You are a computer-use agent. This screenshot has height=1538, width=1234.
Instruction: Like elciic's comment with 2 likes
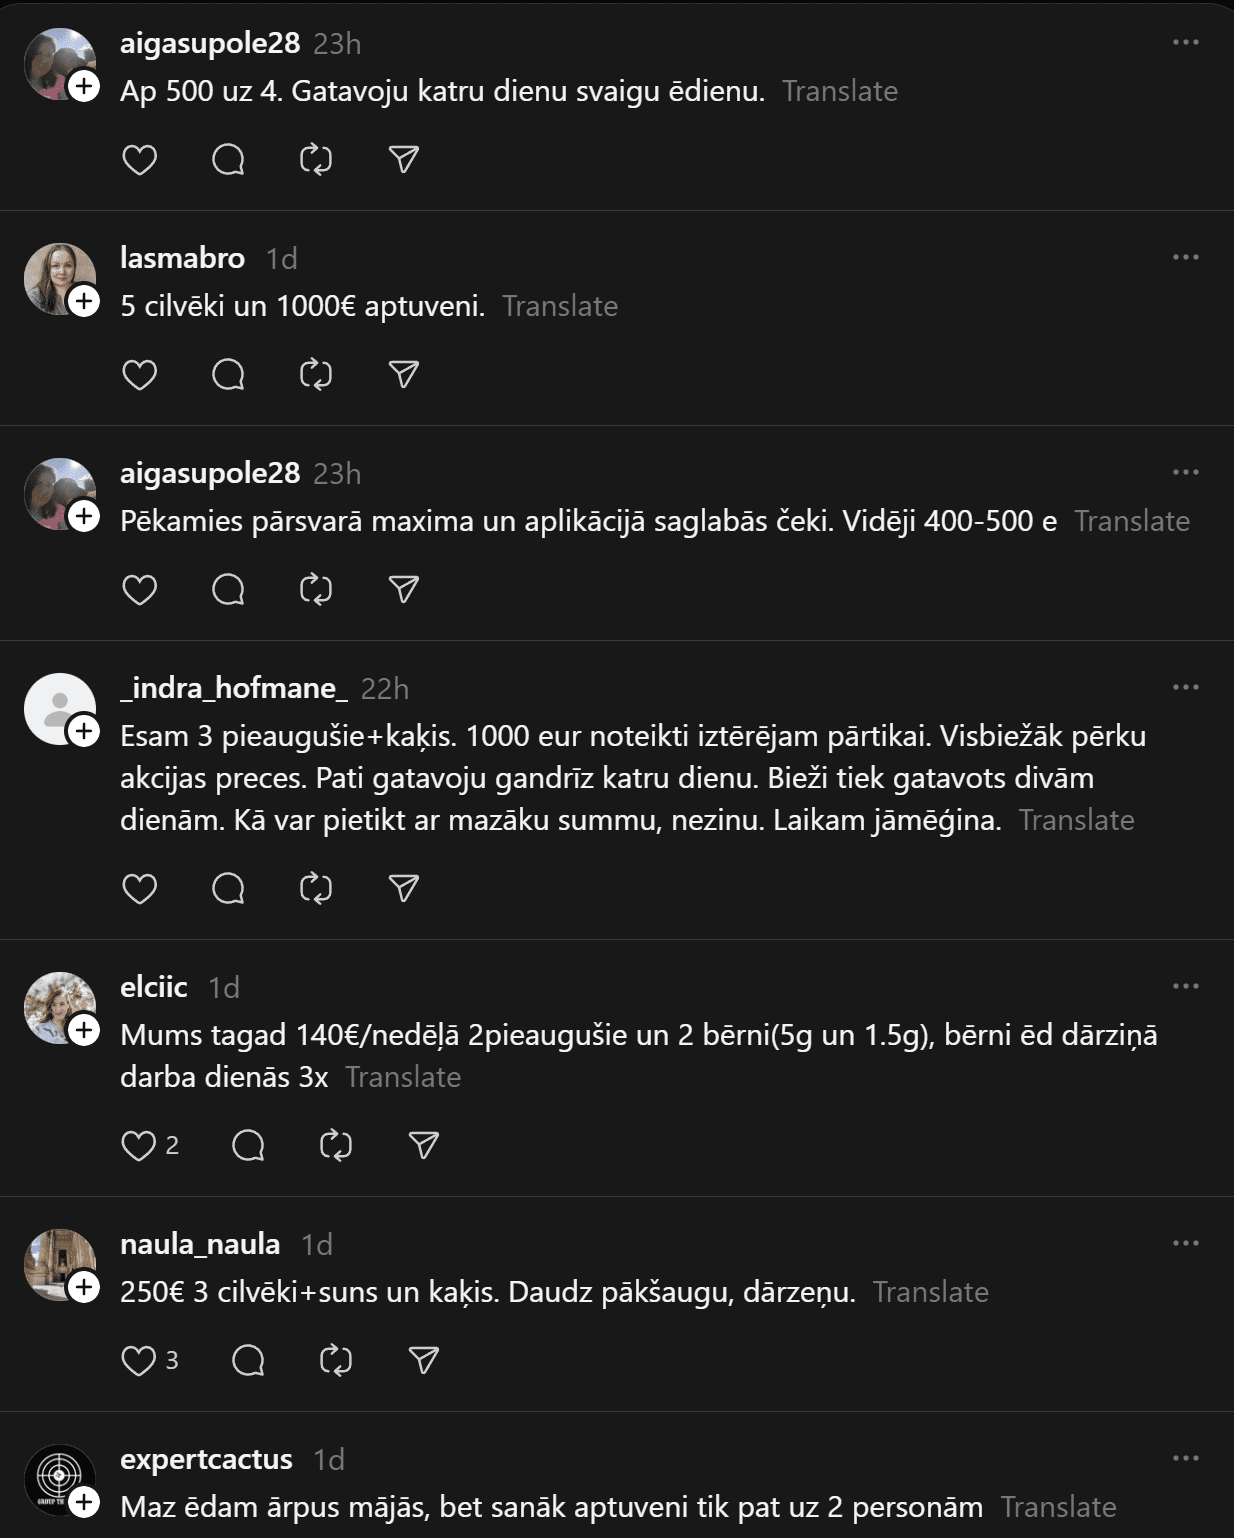pos(139,1146)
